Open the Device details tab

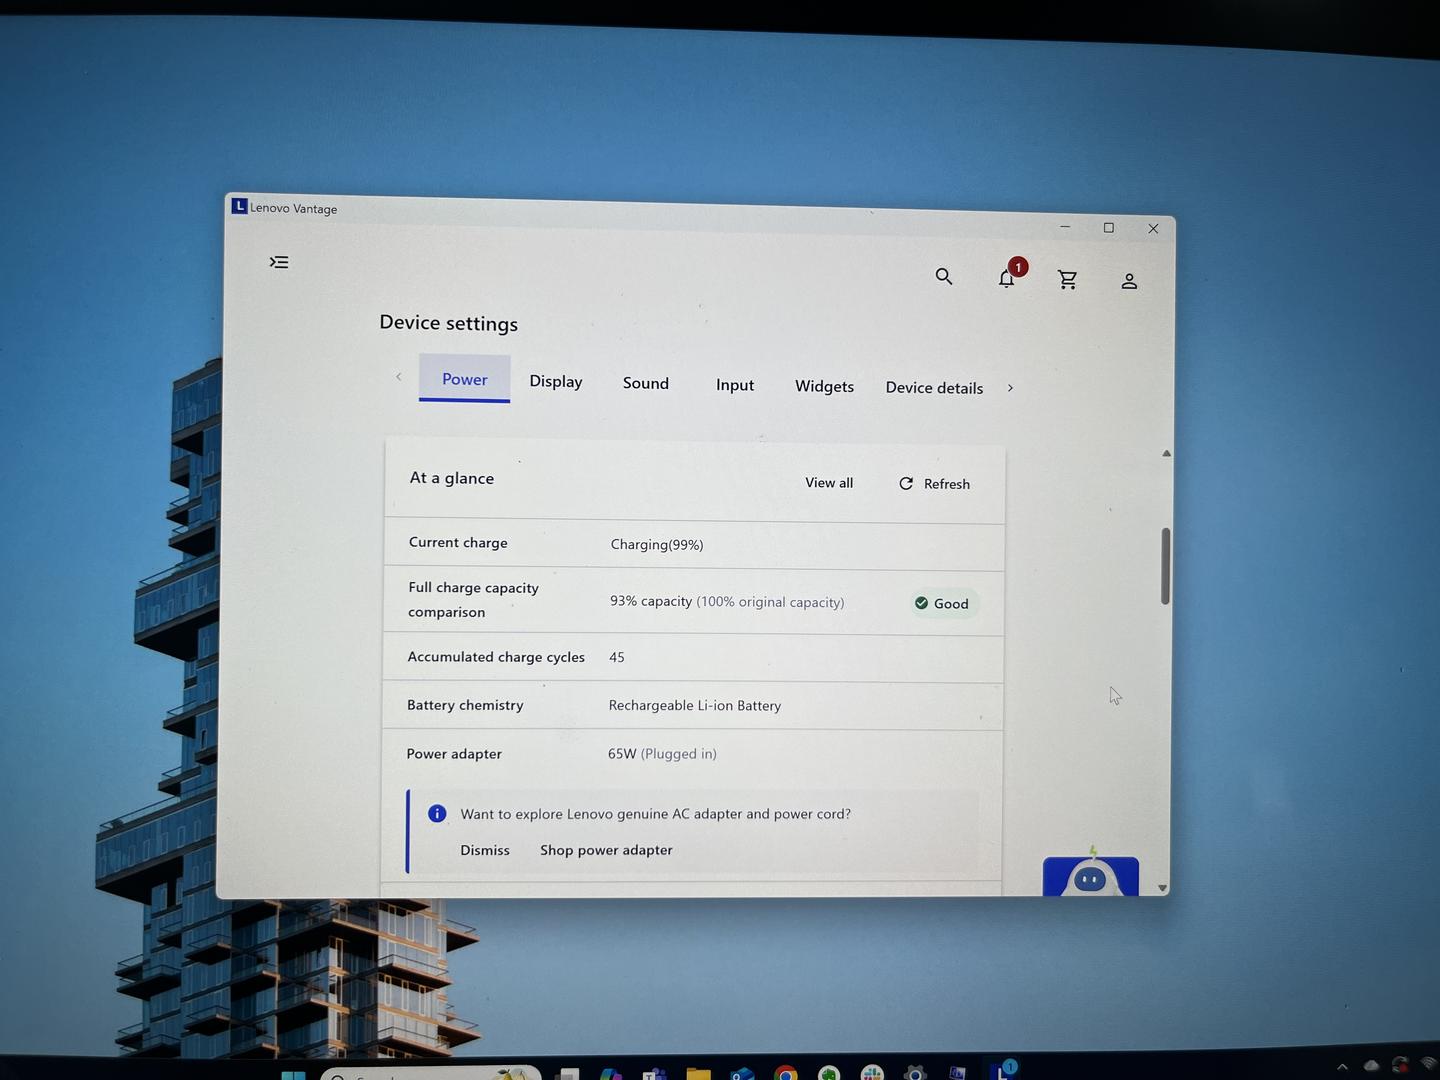934,388
